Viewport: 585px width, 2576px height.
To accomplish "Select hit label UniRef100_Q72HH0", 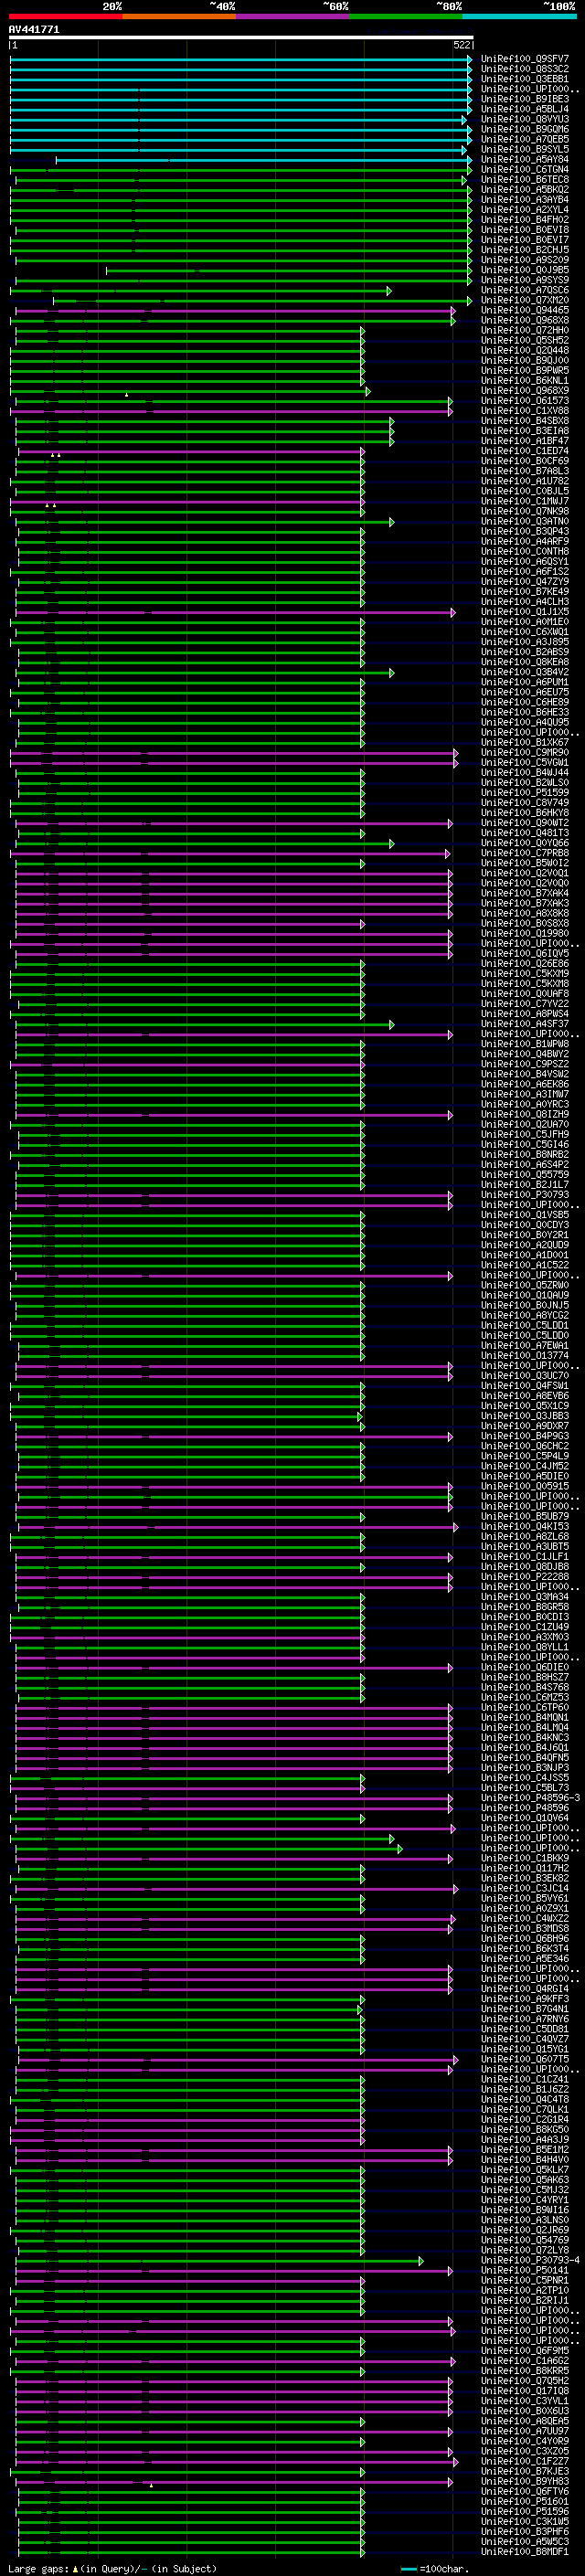I will [525, 331].
